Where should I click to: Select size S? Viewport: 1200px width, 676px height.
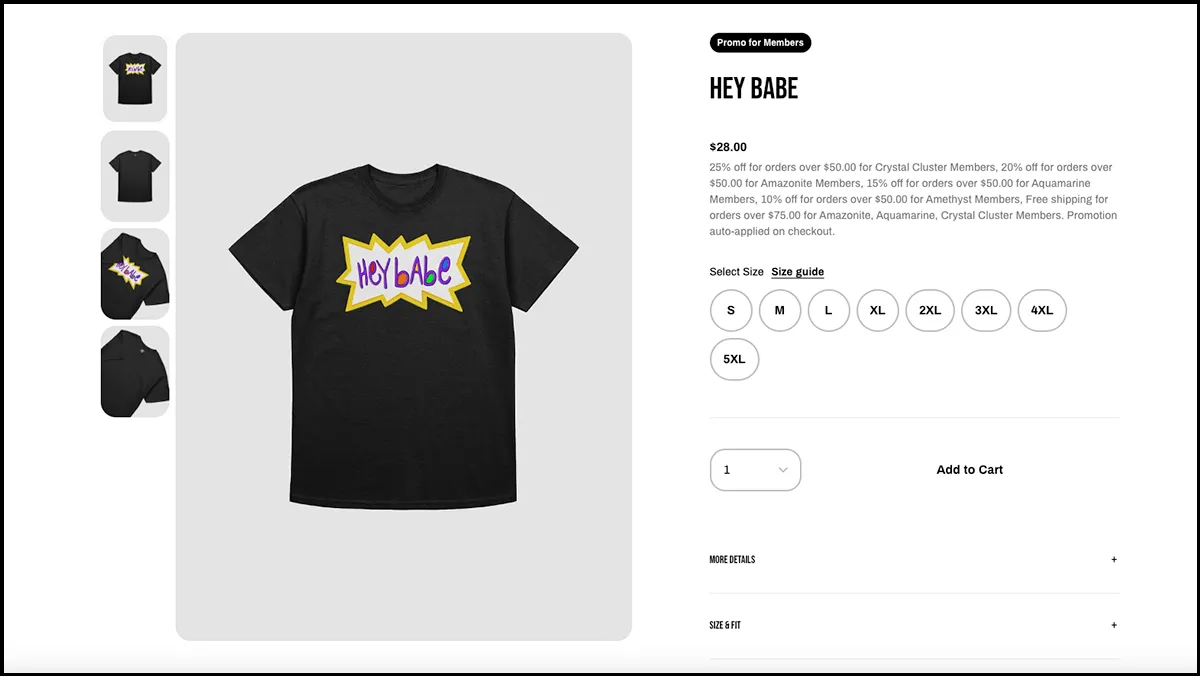[731, 310]
